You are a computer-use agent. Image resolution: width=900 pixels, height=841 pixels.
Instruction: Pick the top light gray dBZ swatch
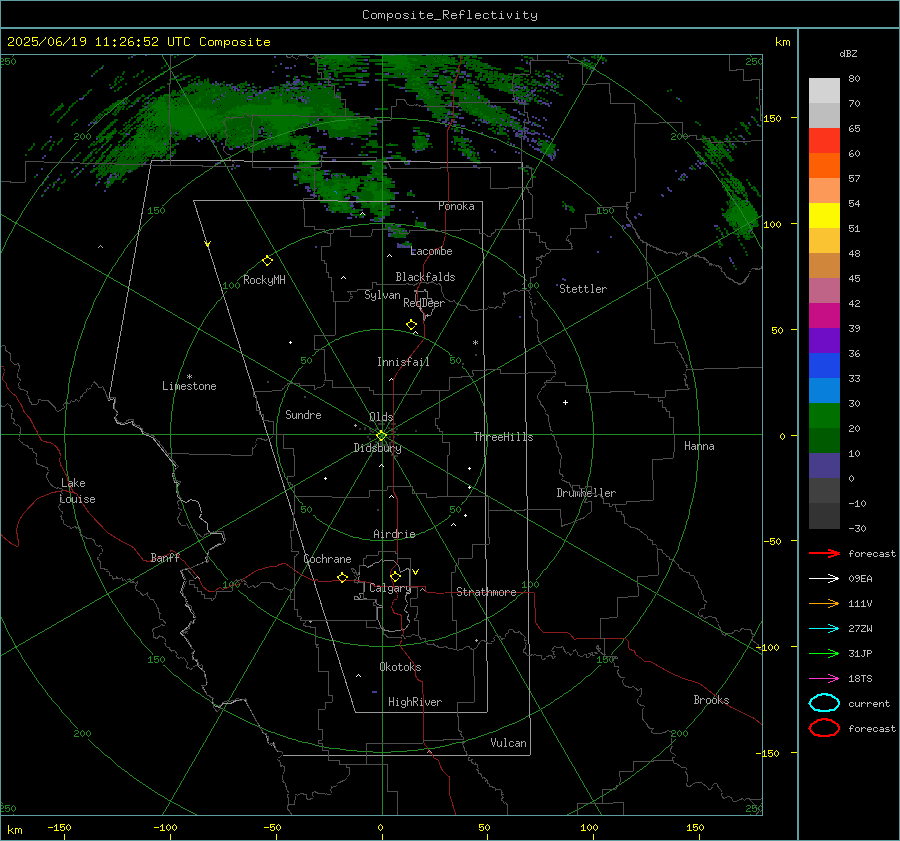[x=824, y=91]
